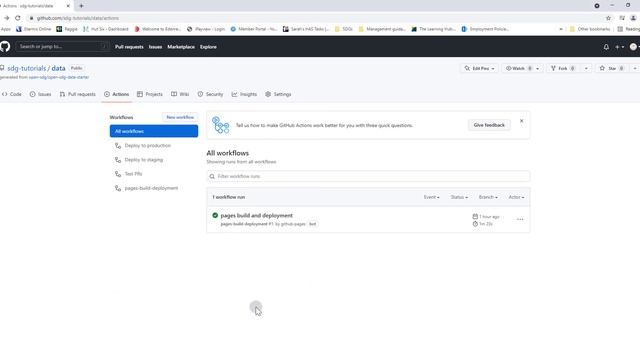Switch to the repository Pull requests tab

click(x=78, y=94)
